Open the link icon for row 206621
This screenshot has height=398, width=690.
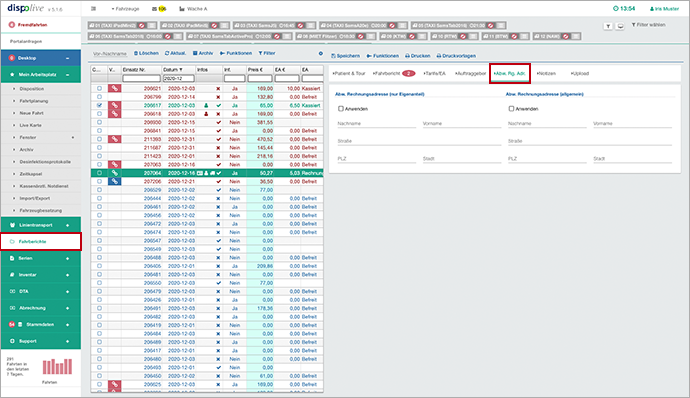[x=114, y=88]
